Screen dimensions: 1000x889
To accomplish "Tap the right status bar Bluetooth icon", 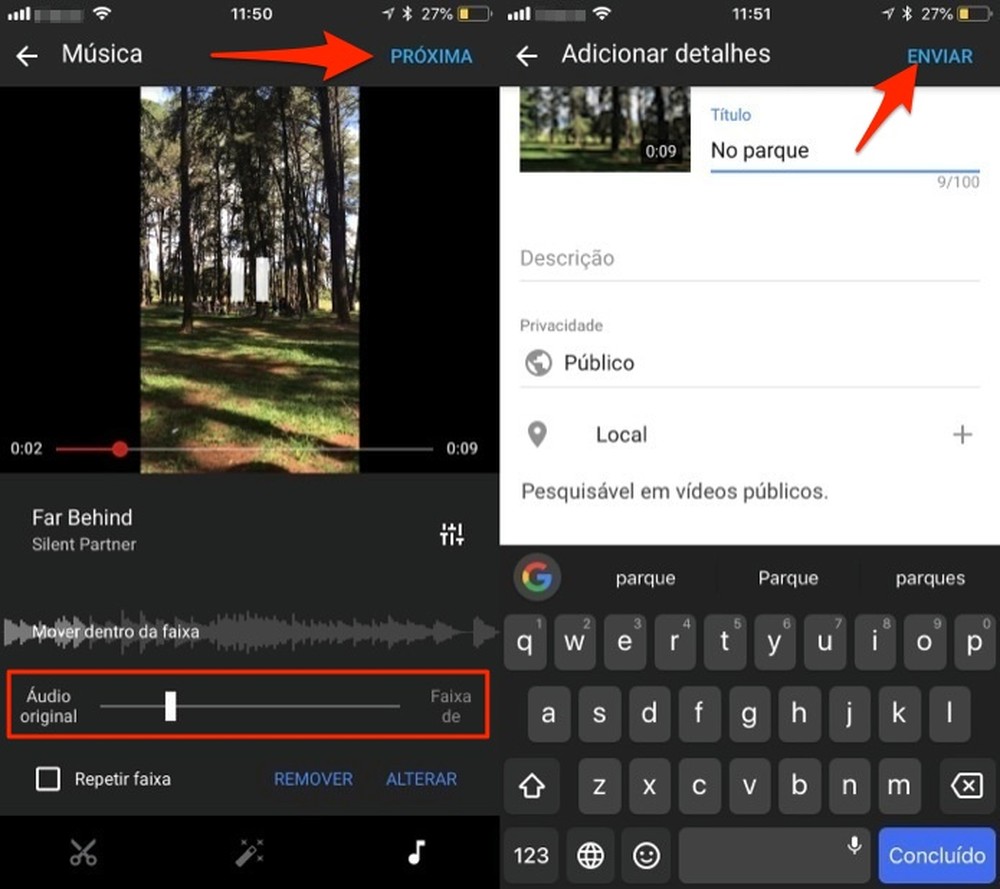I will point(907,13).
